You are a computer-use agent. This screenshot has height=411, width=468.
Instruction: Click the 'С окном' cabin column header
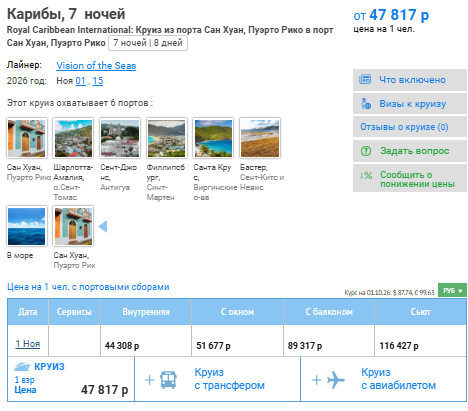[237, 312]
